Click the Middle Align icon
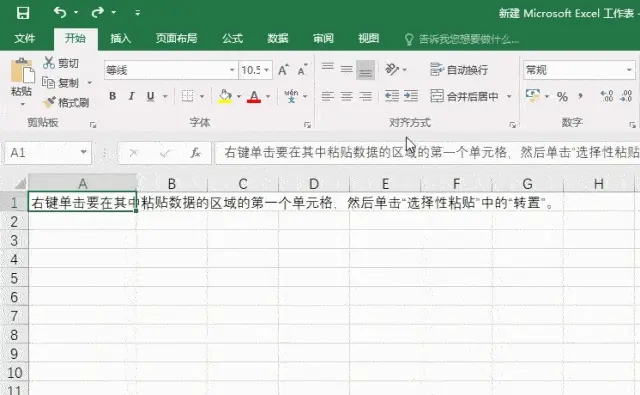This screenshot has width=640, height=395. (346, 69)
